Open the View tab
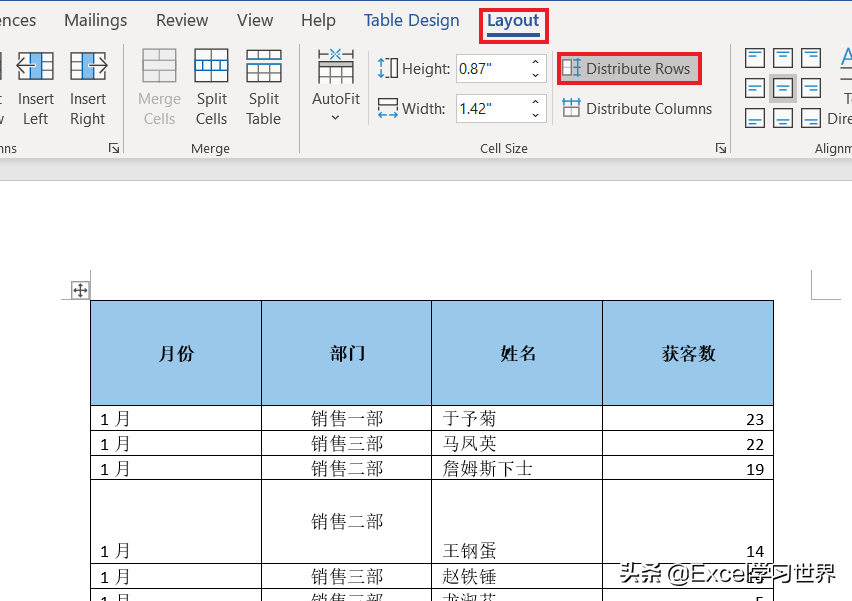This screenshot has width=852, height=601. [255, 21]
